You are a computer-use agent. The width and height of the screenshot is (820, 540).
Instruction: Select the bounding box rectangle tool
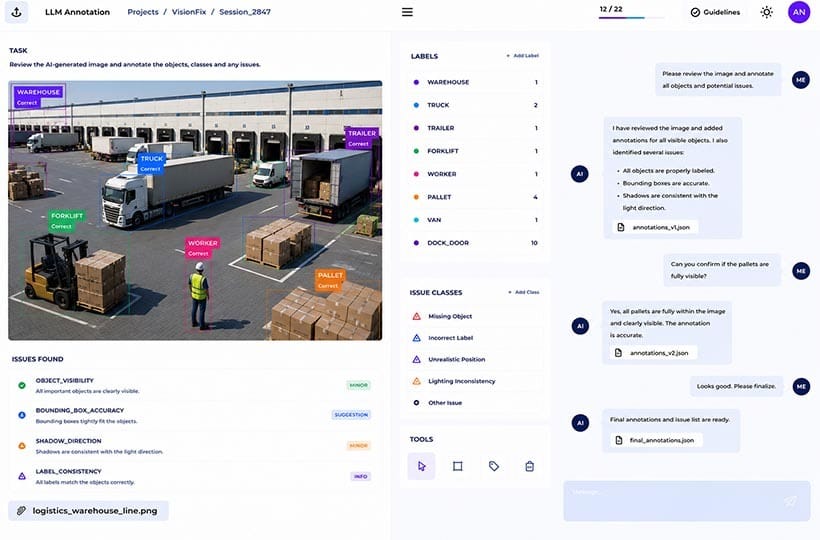tap(458, 466)
